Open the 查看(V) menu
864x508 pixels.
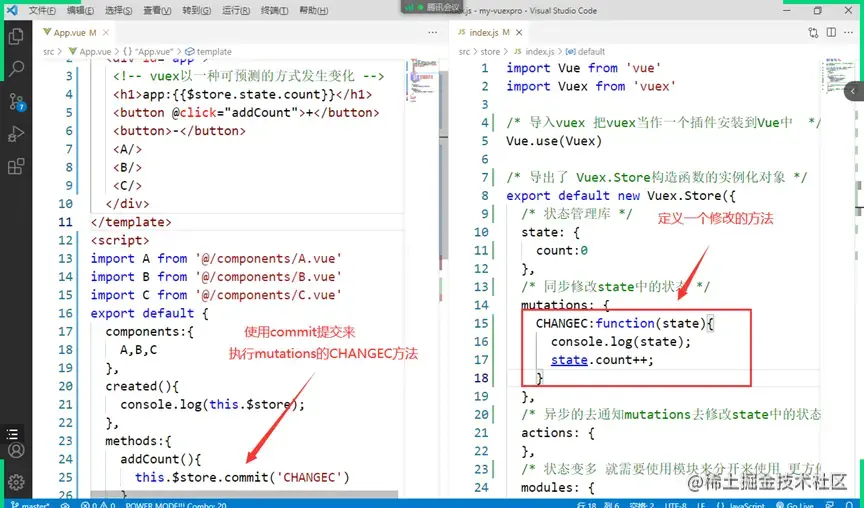(157, 10)
